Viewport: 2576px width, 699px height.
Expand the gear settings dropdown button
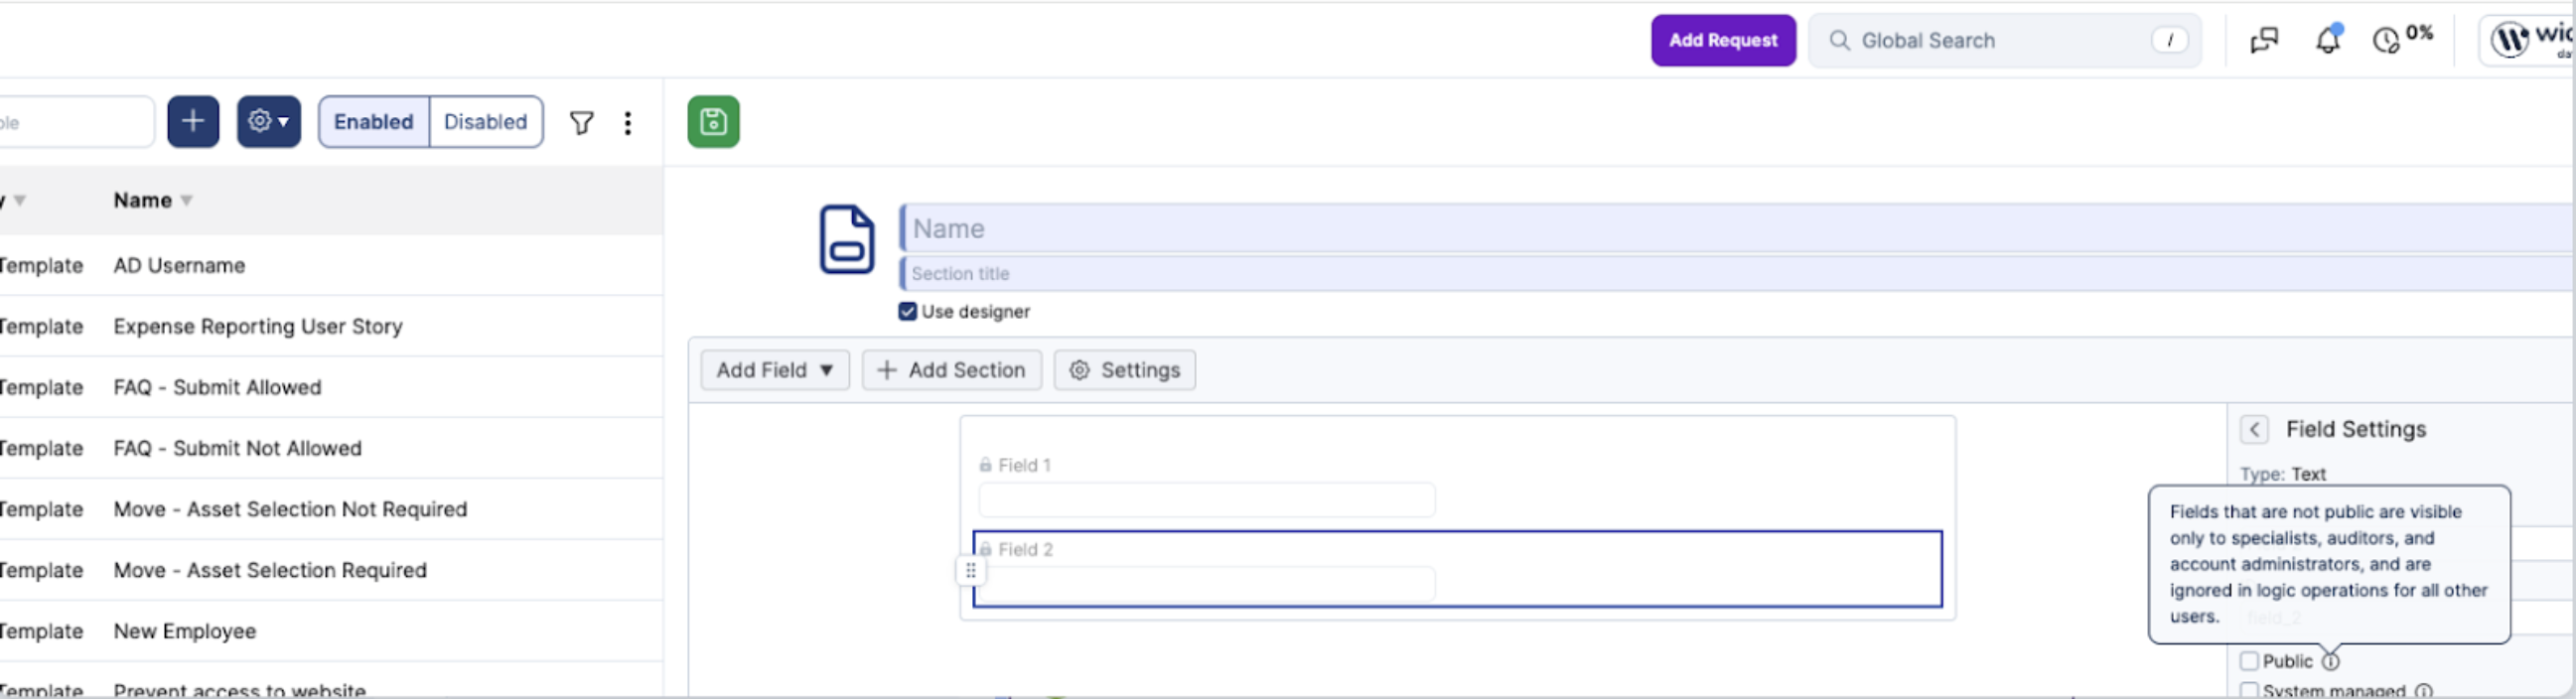tap(269, 122)
